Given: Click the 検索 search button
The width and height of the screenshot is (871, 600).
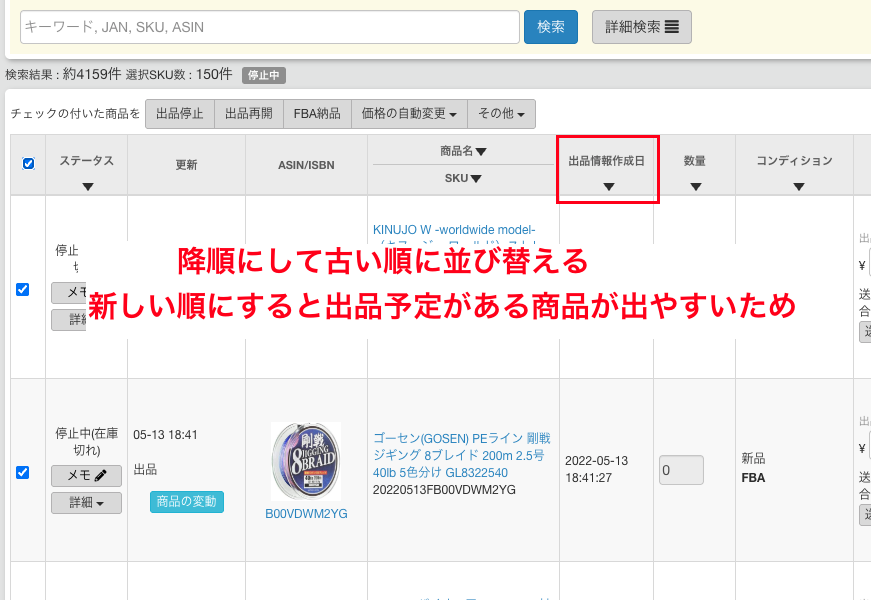Looking at the screenshot, I should pyautogui.click(x=550, y=27).
